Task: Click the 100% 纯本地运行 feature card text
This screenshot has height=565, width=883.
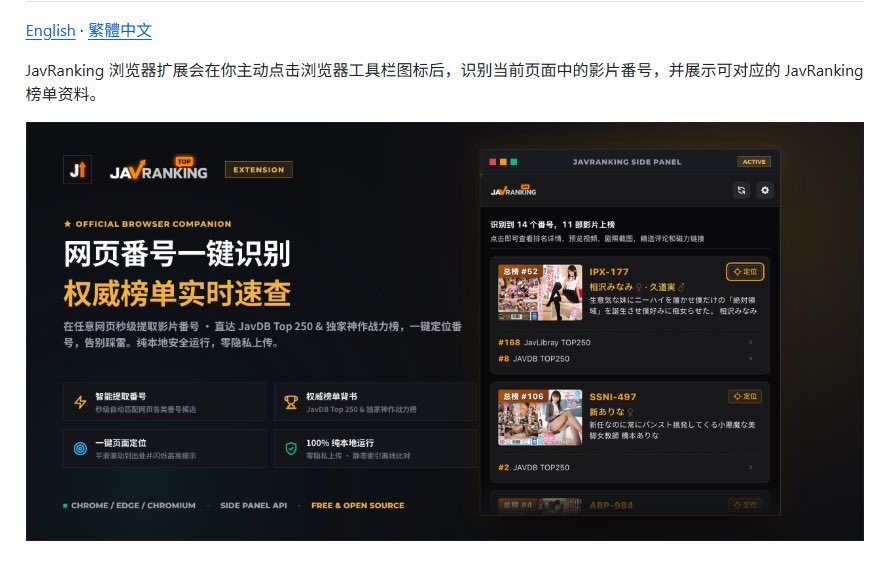Action: pyautogui.click(x=340, y=443)
